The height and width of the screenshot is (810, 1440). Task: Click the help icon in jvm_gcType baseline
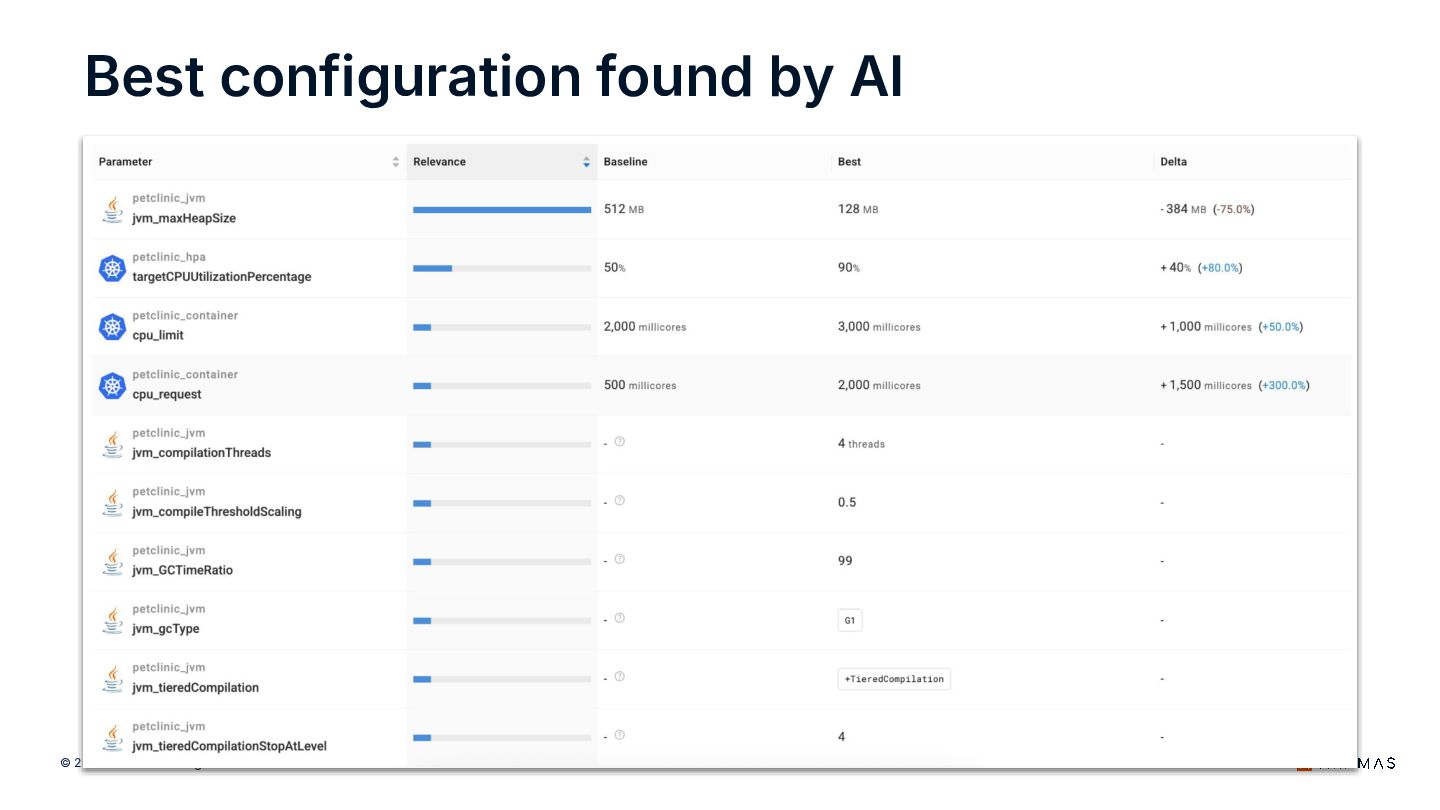coord(620,618)
